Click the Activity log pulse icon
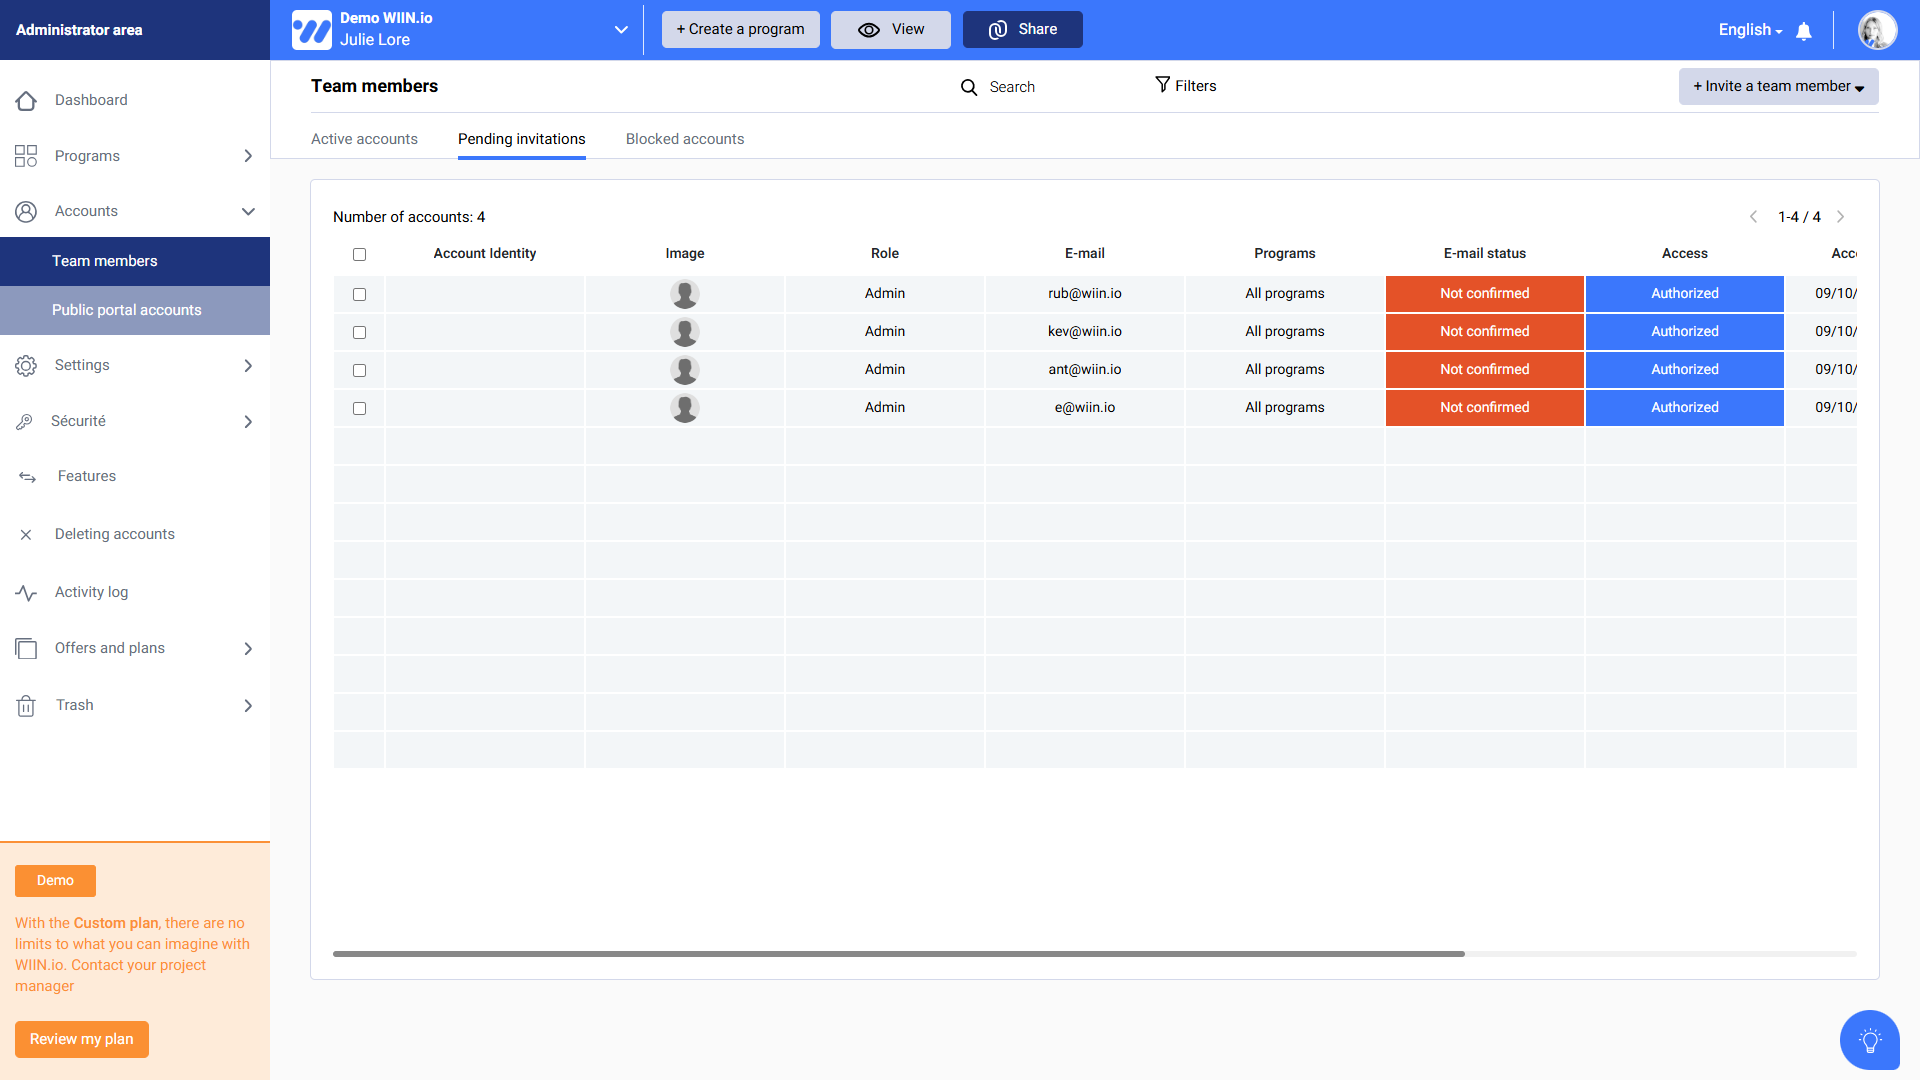Screen dimensions: 1920x1080 click(x=26, y=592)
